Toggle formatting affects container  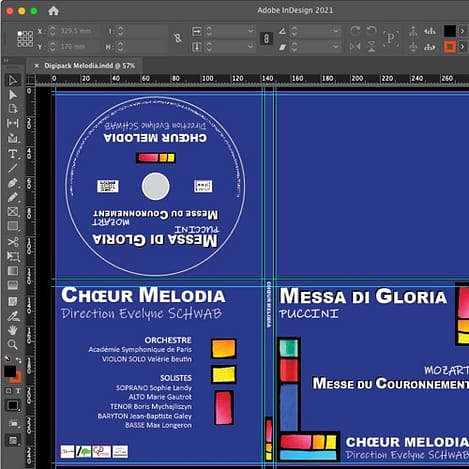pyautogui.click(x=9, y=391)
